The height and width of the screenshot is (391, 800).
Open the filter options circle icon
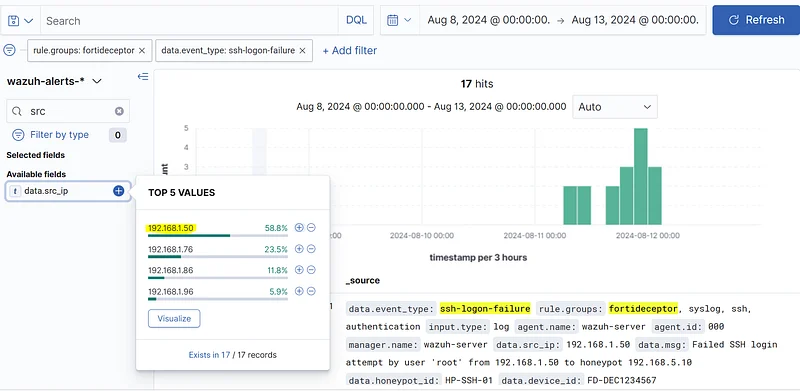click(10, 50)
